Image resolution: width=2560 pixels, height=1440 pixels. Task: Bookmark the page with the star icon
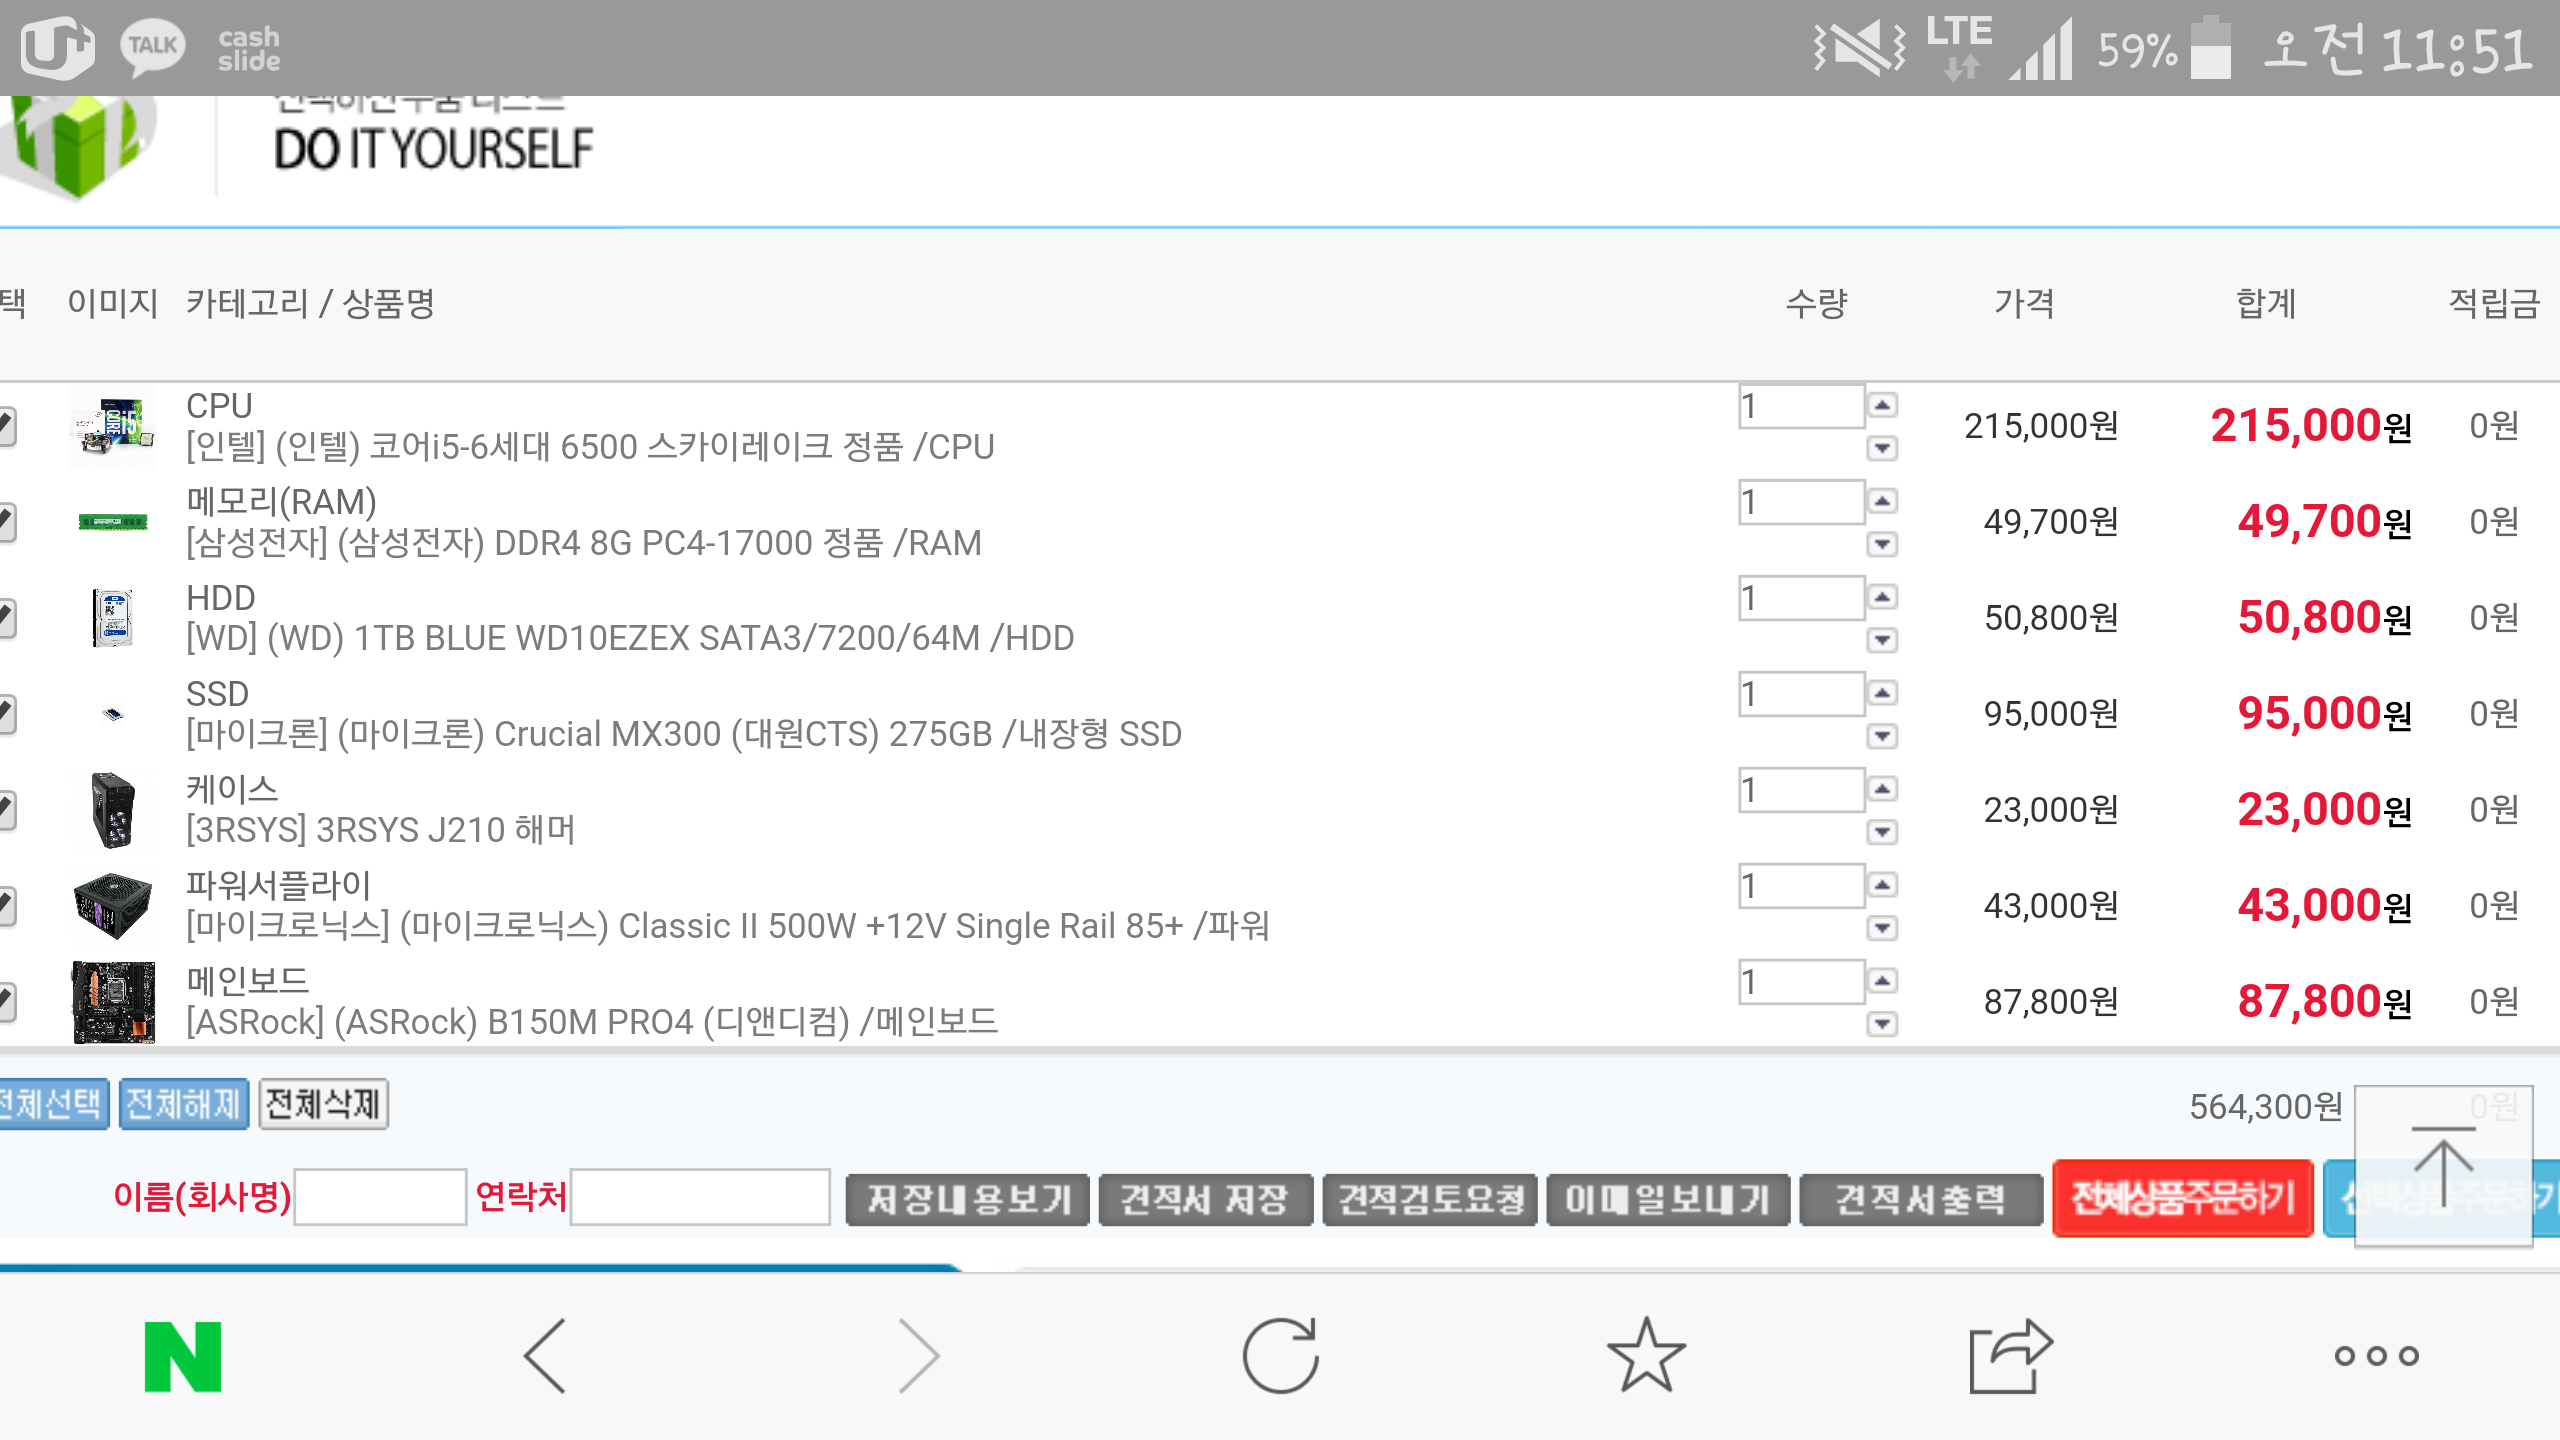[1646, 1356]
